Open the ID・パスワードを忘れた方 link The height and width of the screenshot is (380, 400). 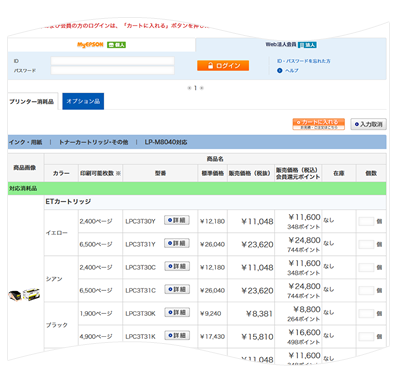304,61
